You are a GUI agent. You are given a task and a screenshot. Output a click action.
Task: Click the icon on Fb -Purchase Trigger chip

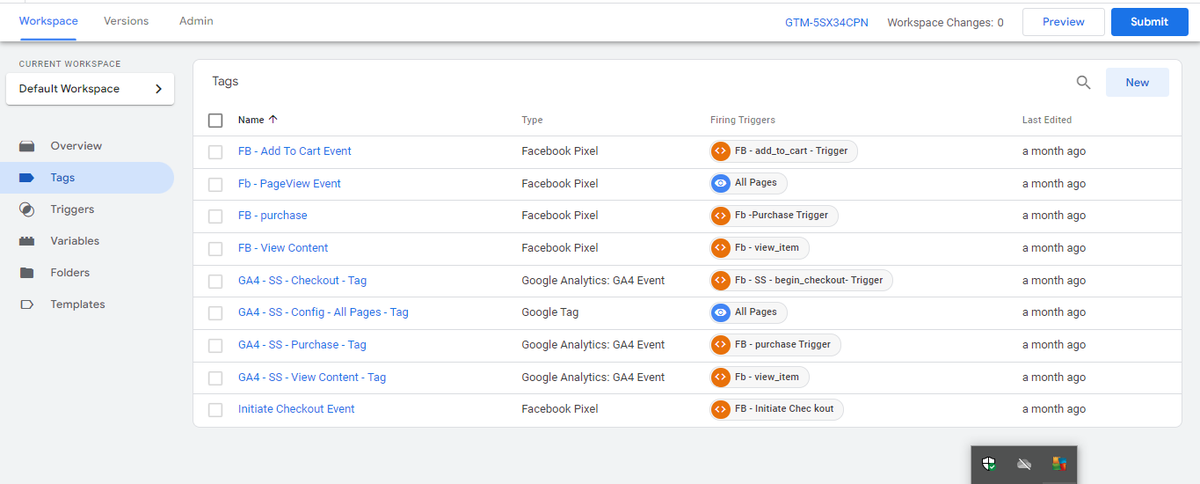pyautogui.click(x=720, y=215)
